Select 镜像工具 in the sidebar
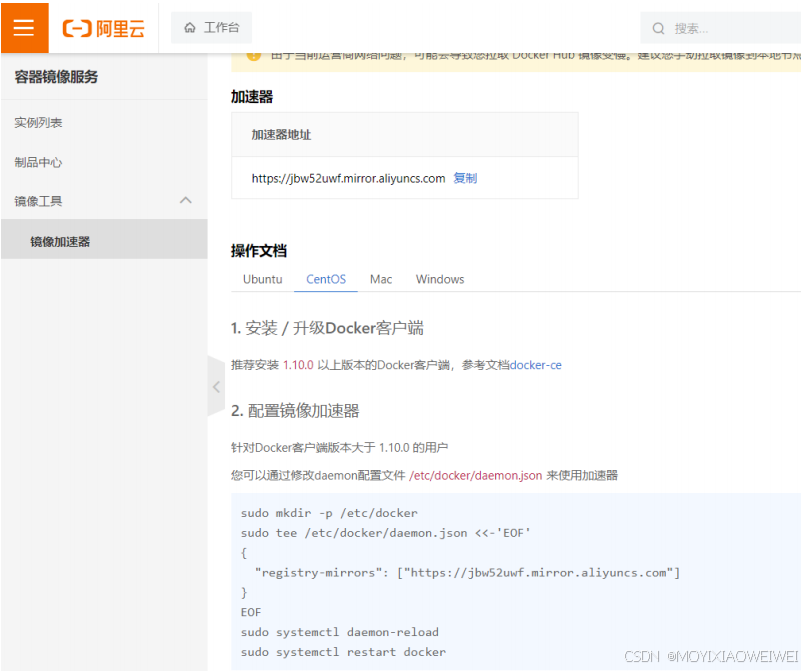 pyautogui.click(x=38, y=201)
